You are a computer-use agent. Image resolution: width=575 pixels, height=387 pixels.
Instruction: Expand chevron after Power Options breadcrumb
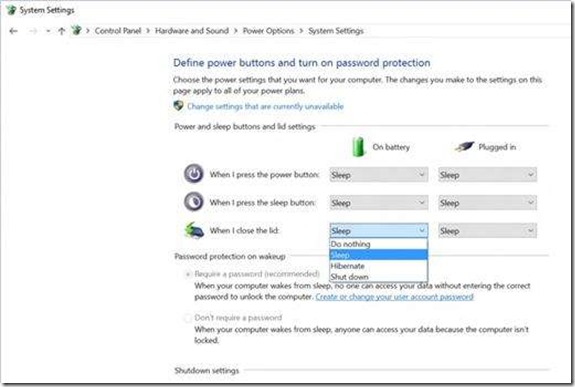301,31
